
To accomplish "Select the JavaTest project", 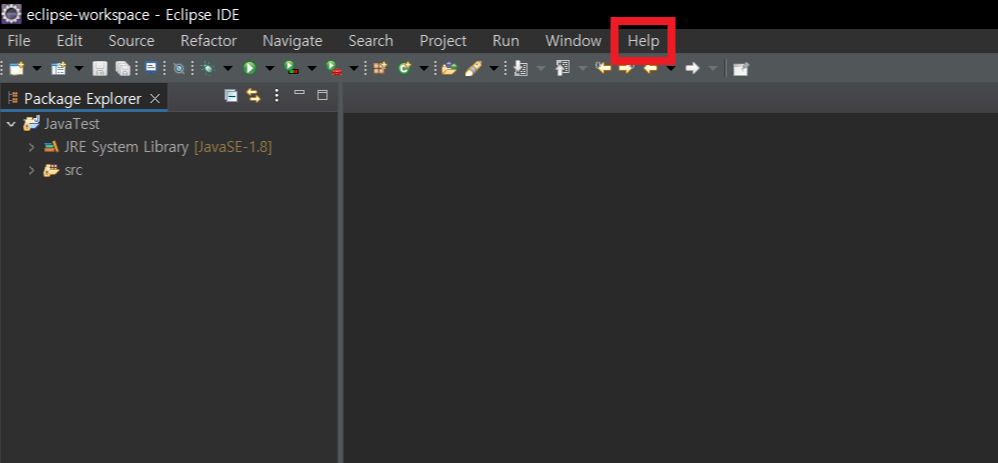I will pos(71,124).
